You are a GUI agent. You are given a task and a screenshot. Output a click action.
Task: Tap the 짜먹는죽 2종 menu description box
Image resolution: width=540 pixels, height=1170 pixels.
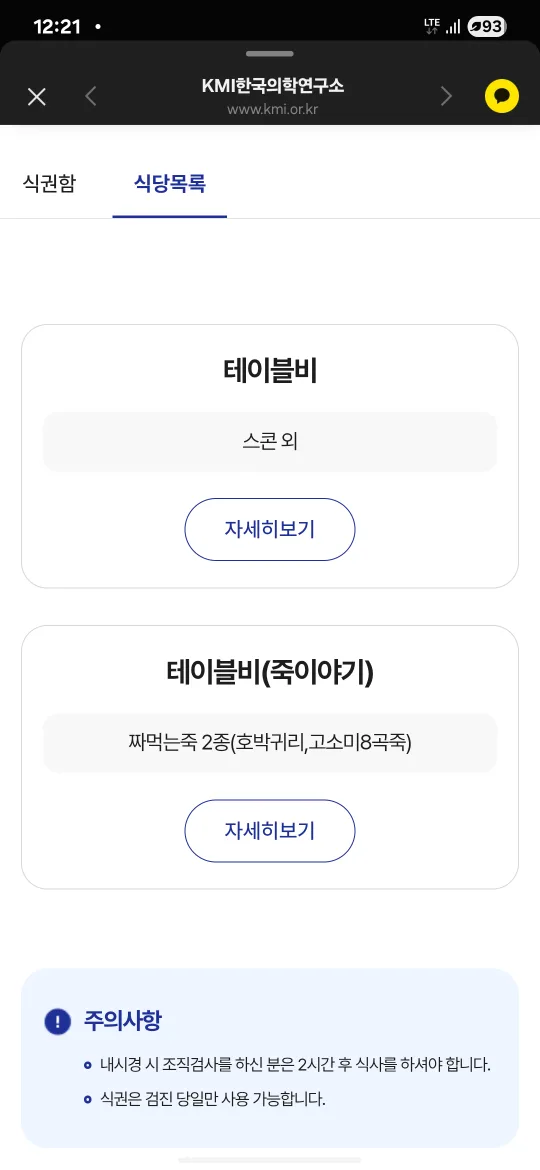(x=270, y=743)
